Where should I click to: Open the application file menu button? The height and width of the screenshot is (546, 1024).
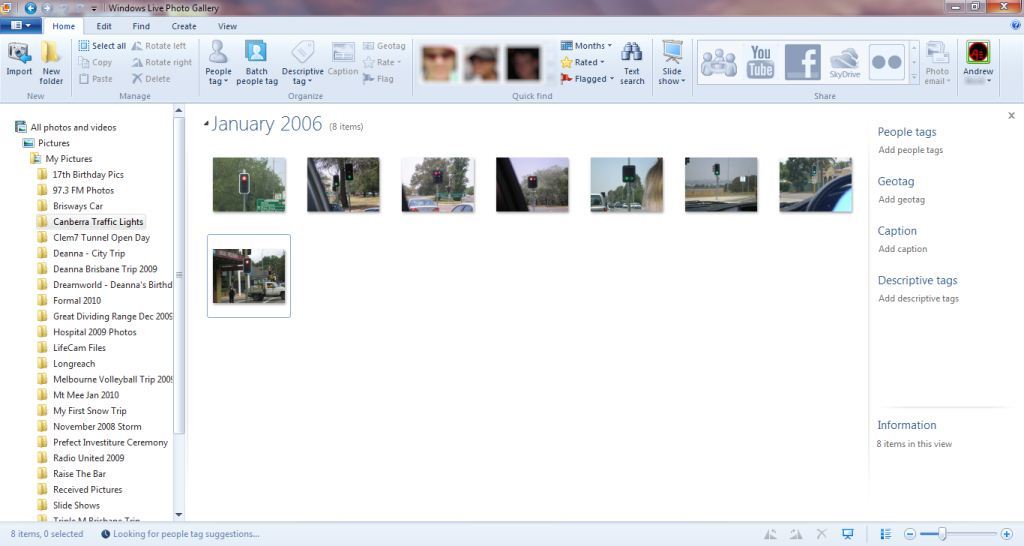tap(21, 25)
